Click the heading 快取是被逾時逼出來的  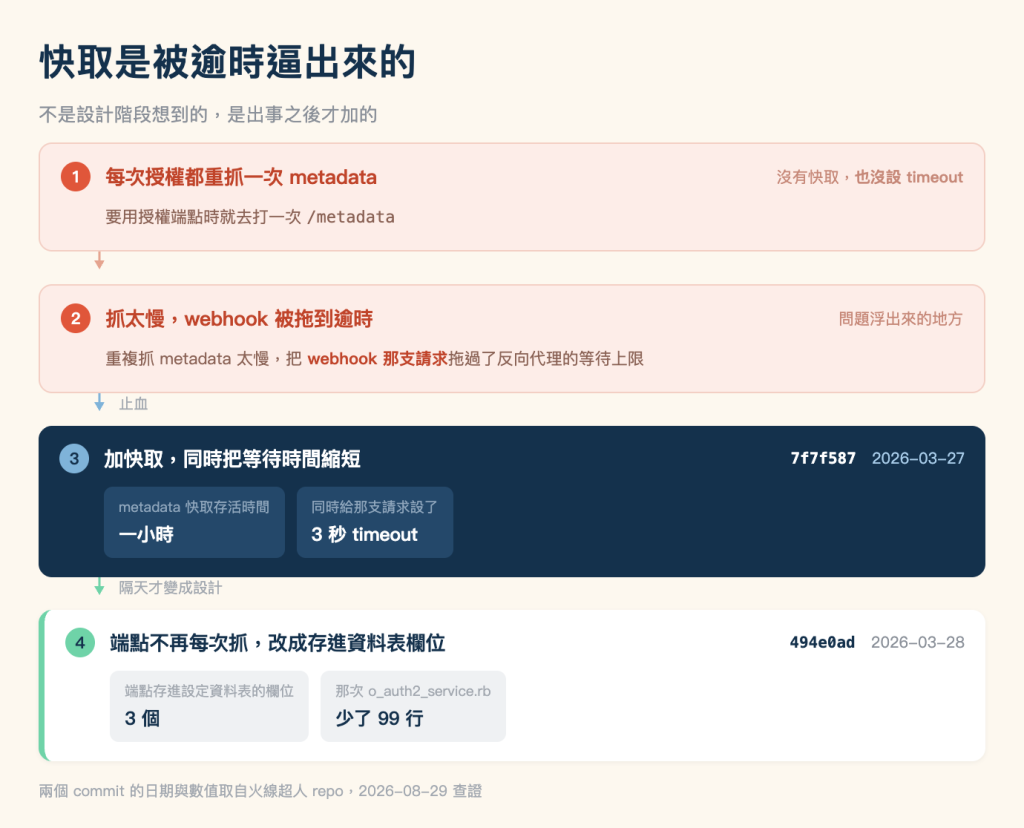(227, 63)
